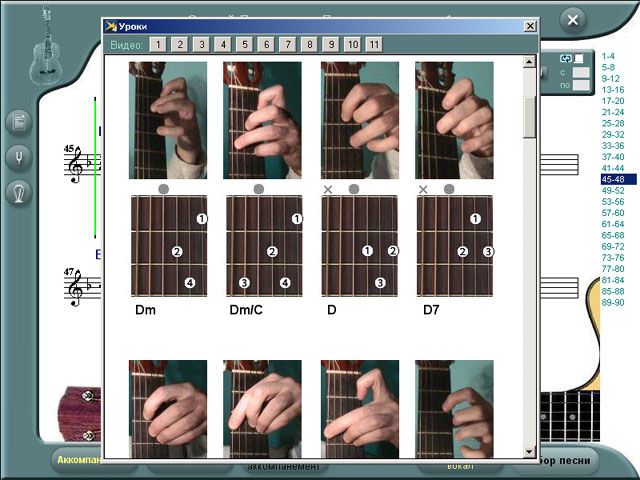Click the tuning fork icon
Image resolution: width=640 pixels, height=480 pixels.
coord(19,157)
